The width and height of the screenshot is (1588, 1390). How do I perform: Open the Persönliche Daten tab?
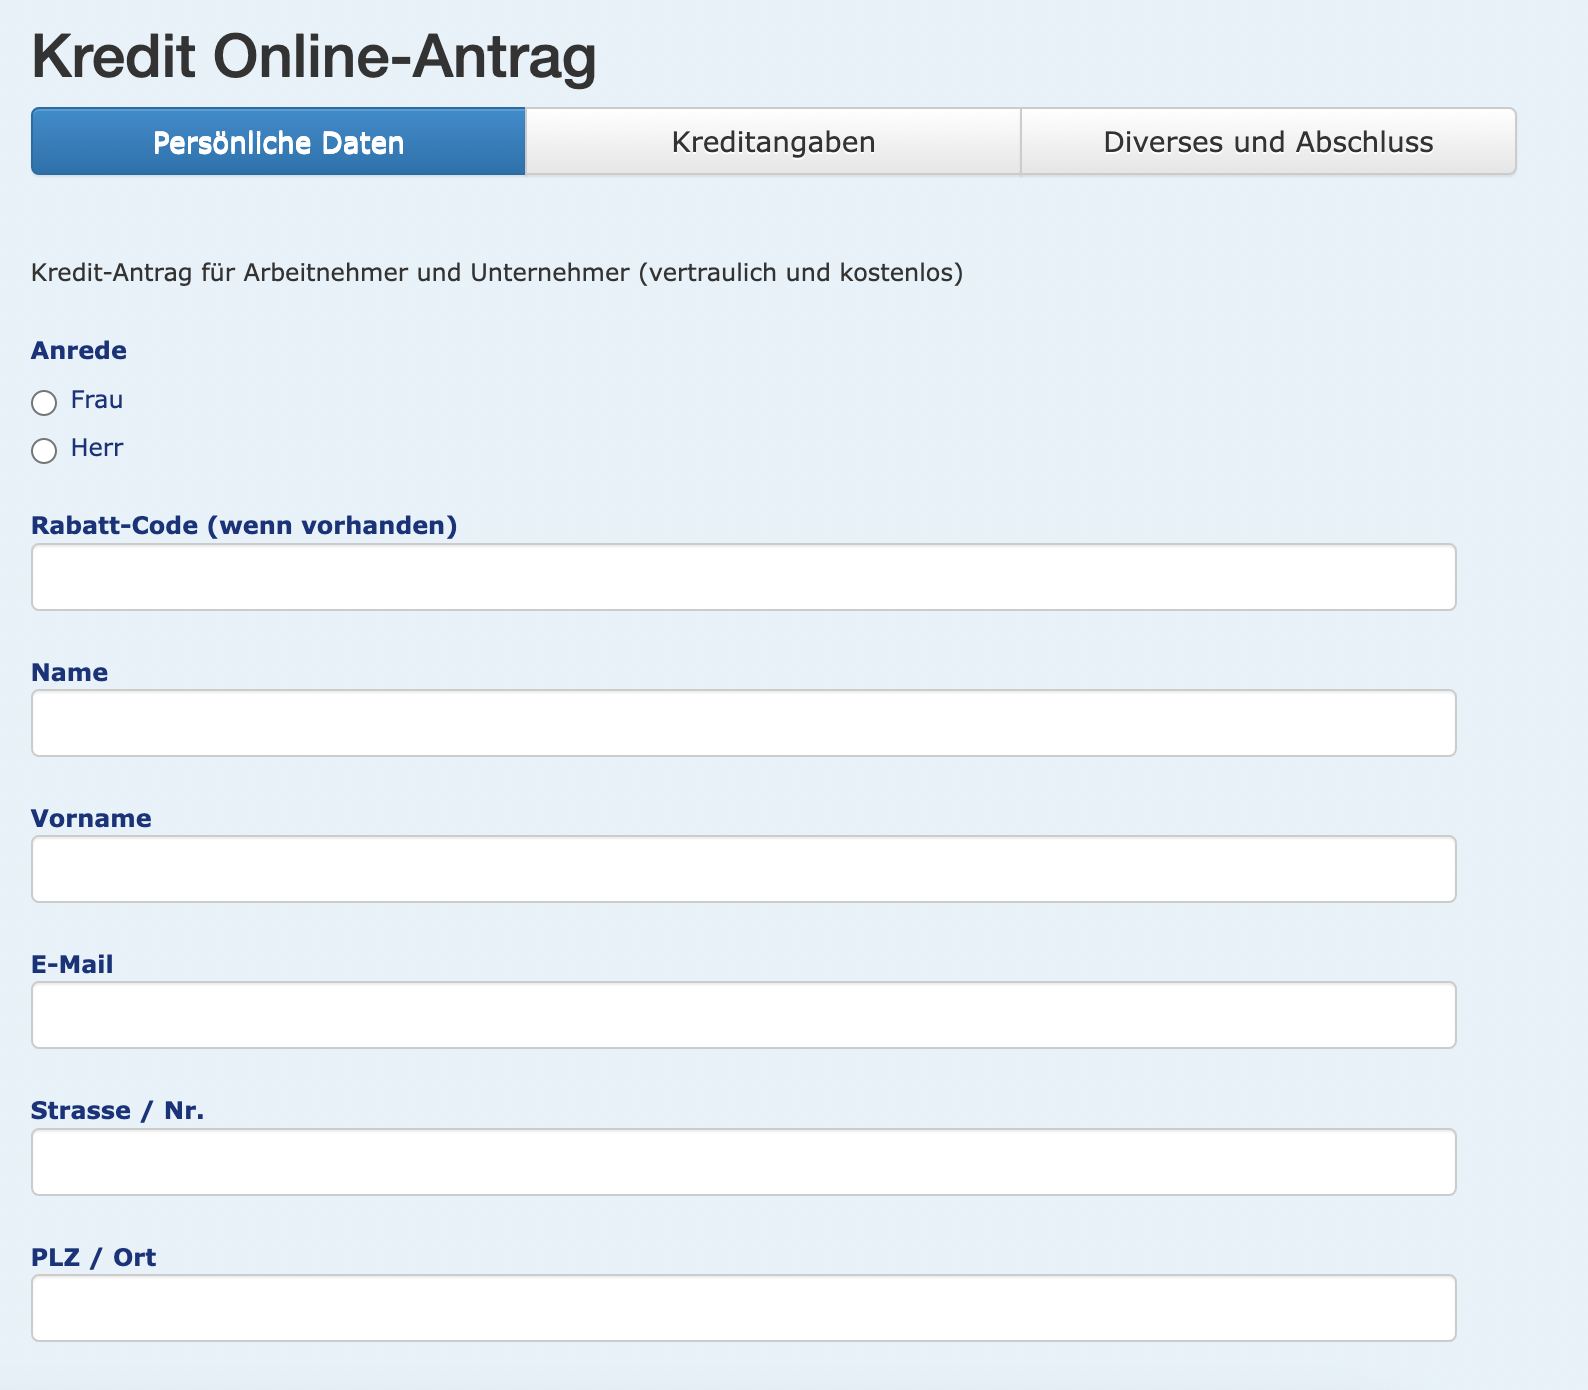pos(278,142)
